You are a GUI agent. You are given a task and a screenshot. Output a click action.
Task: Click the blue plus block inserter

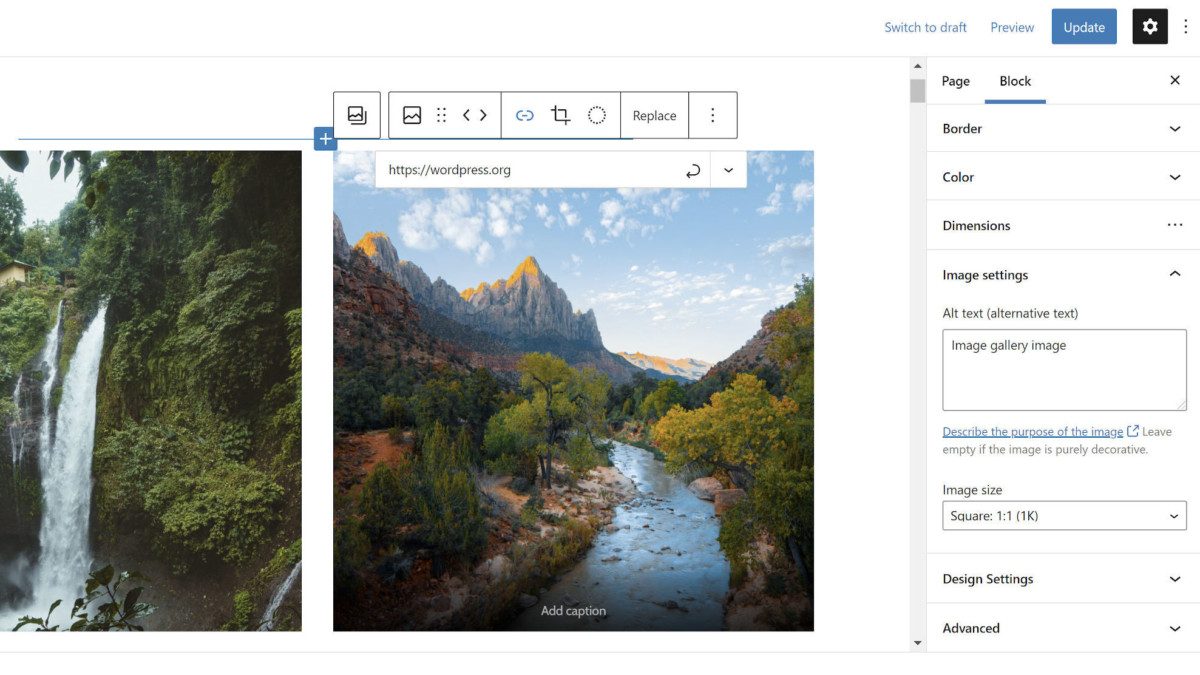(x=325, y=139)
